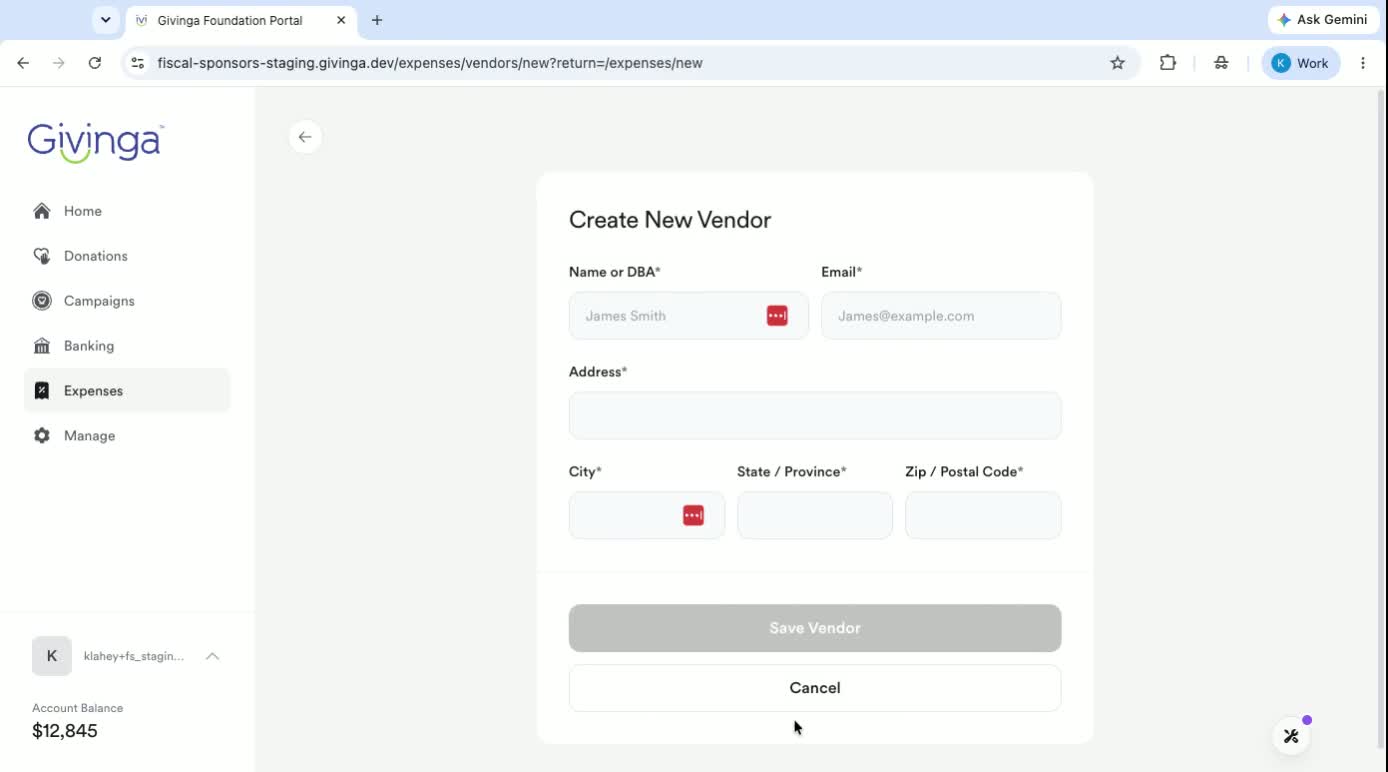Open the tools widget at bottom right
The image size is (1388, 772).
tap(1291, 736)
